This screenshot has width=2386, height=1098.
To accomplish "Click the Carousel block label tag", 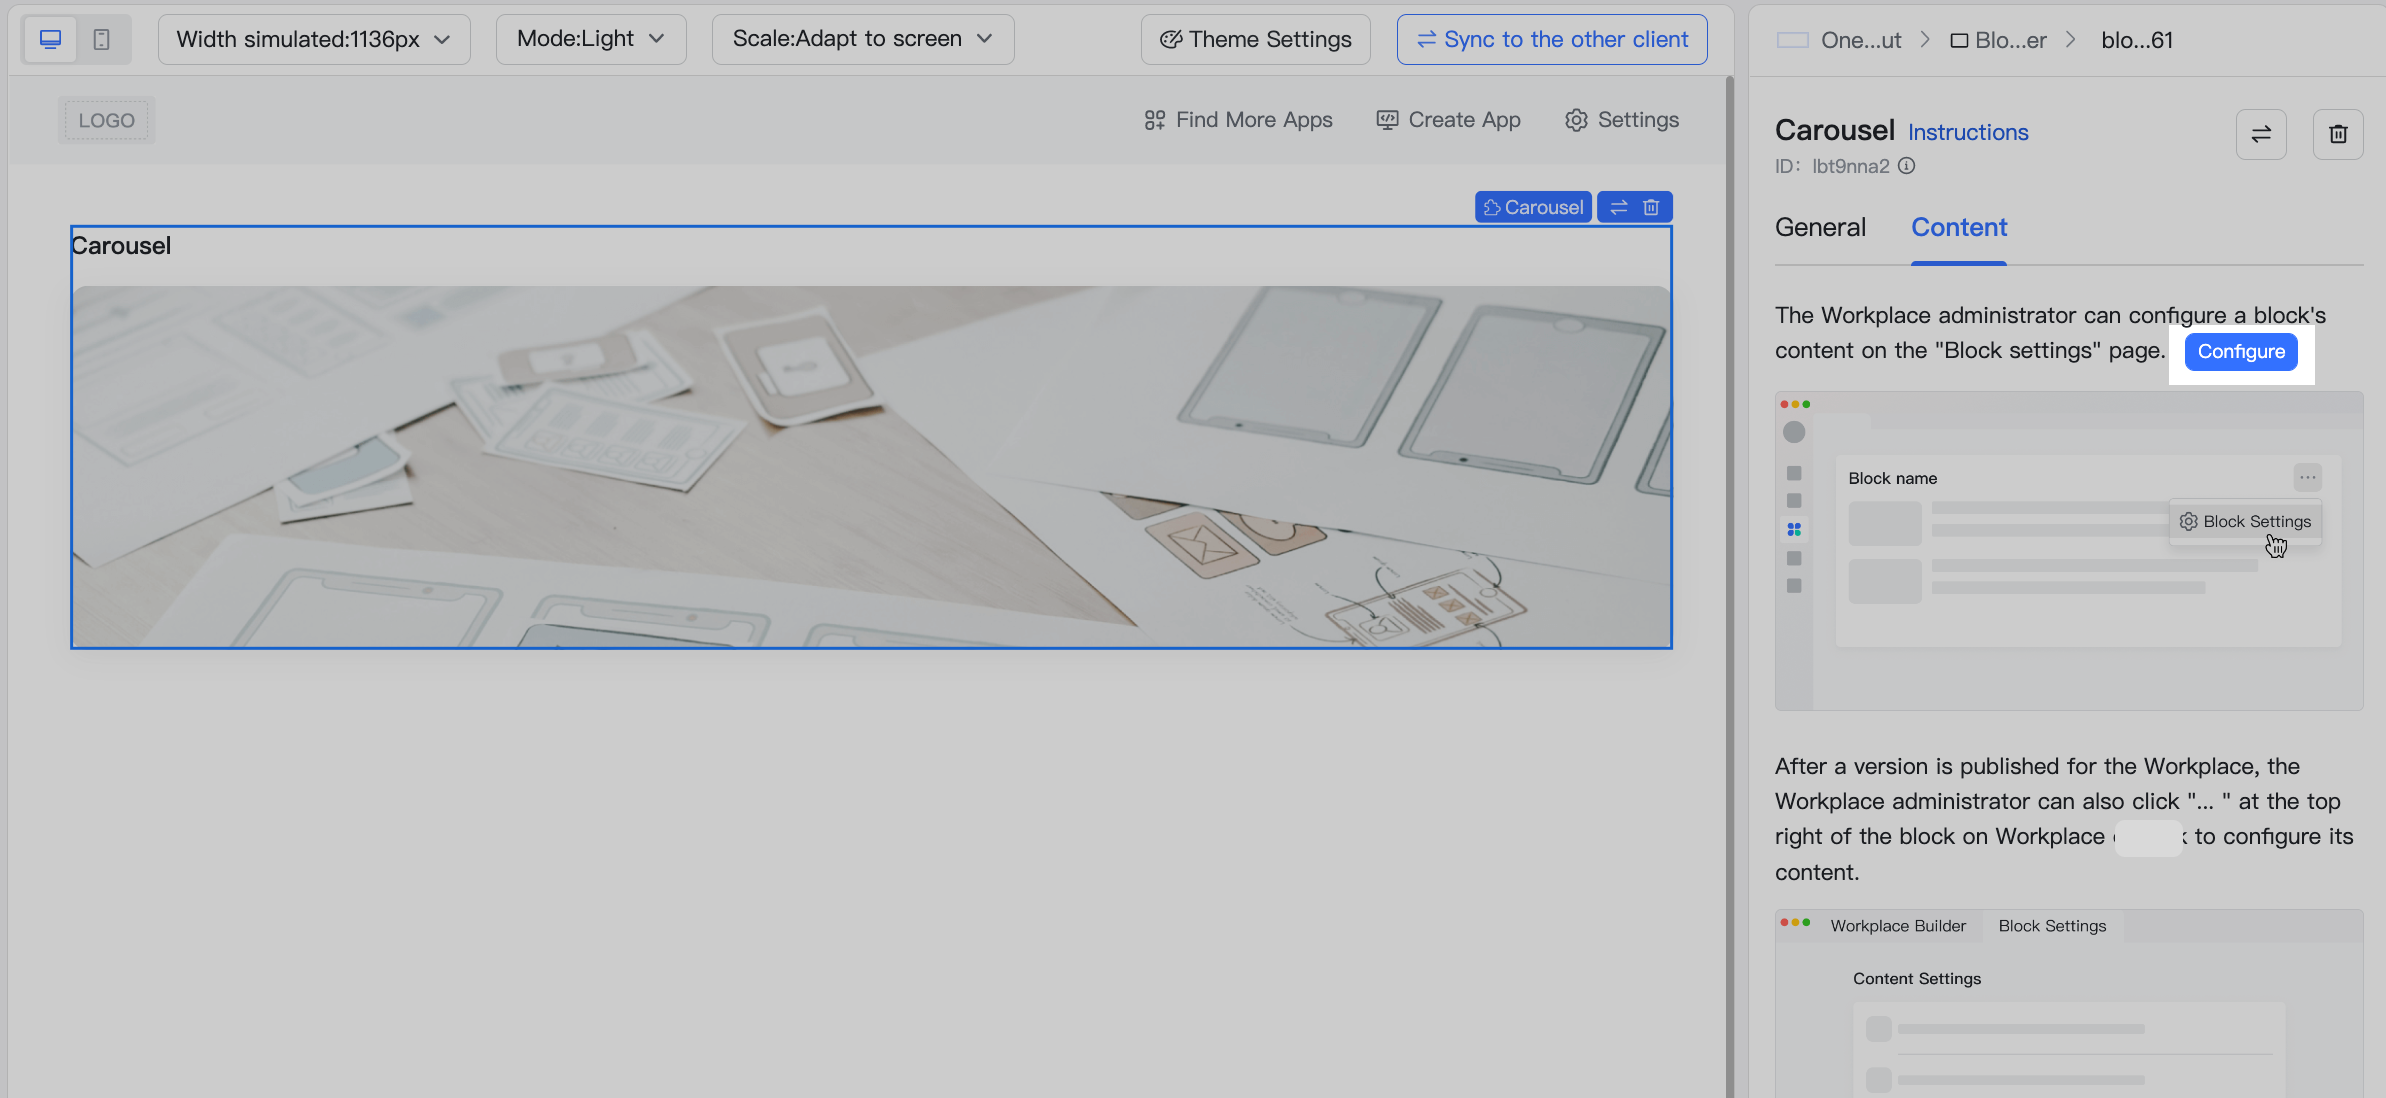I will coord(1533,207).
